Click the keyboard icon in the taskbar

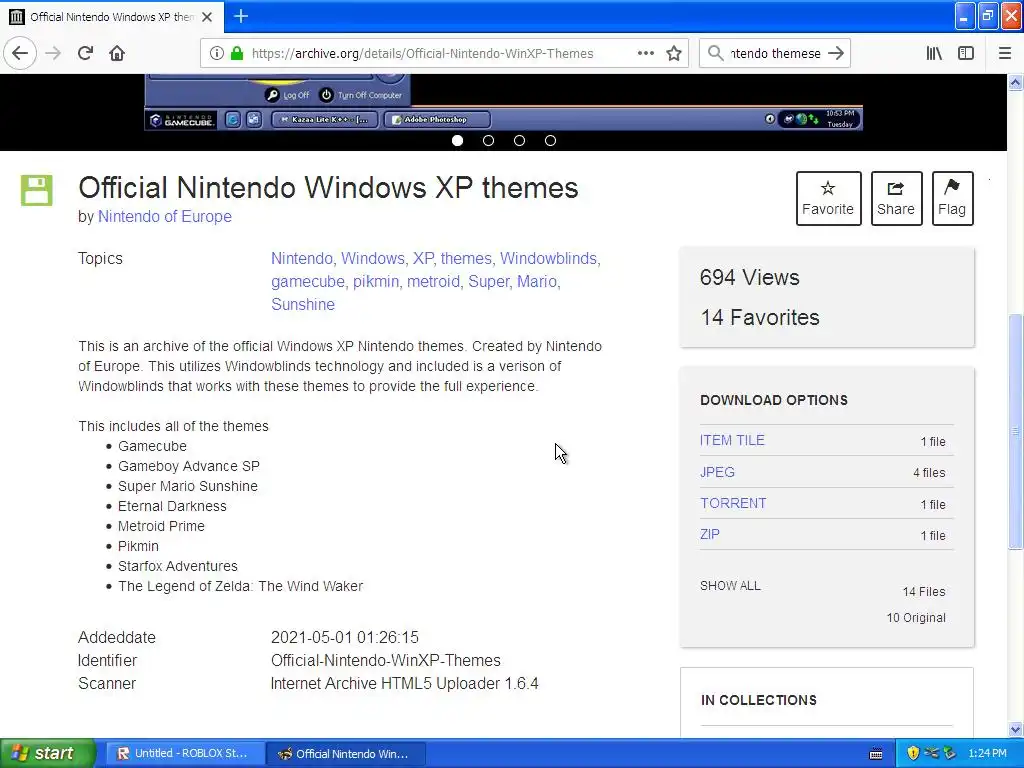[876, 754]
